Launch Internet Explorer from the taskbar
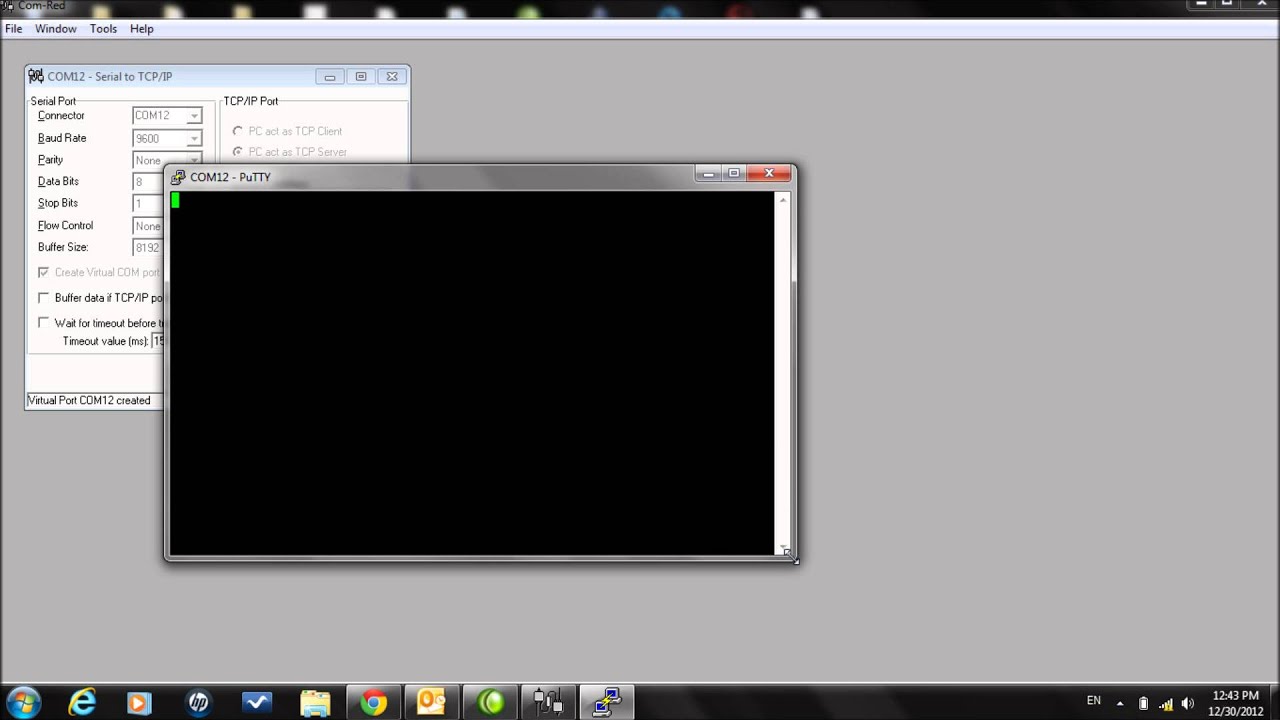The image size is (1280, 720). coord(81,702)
